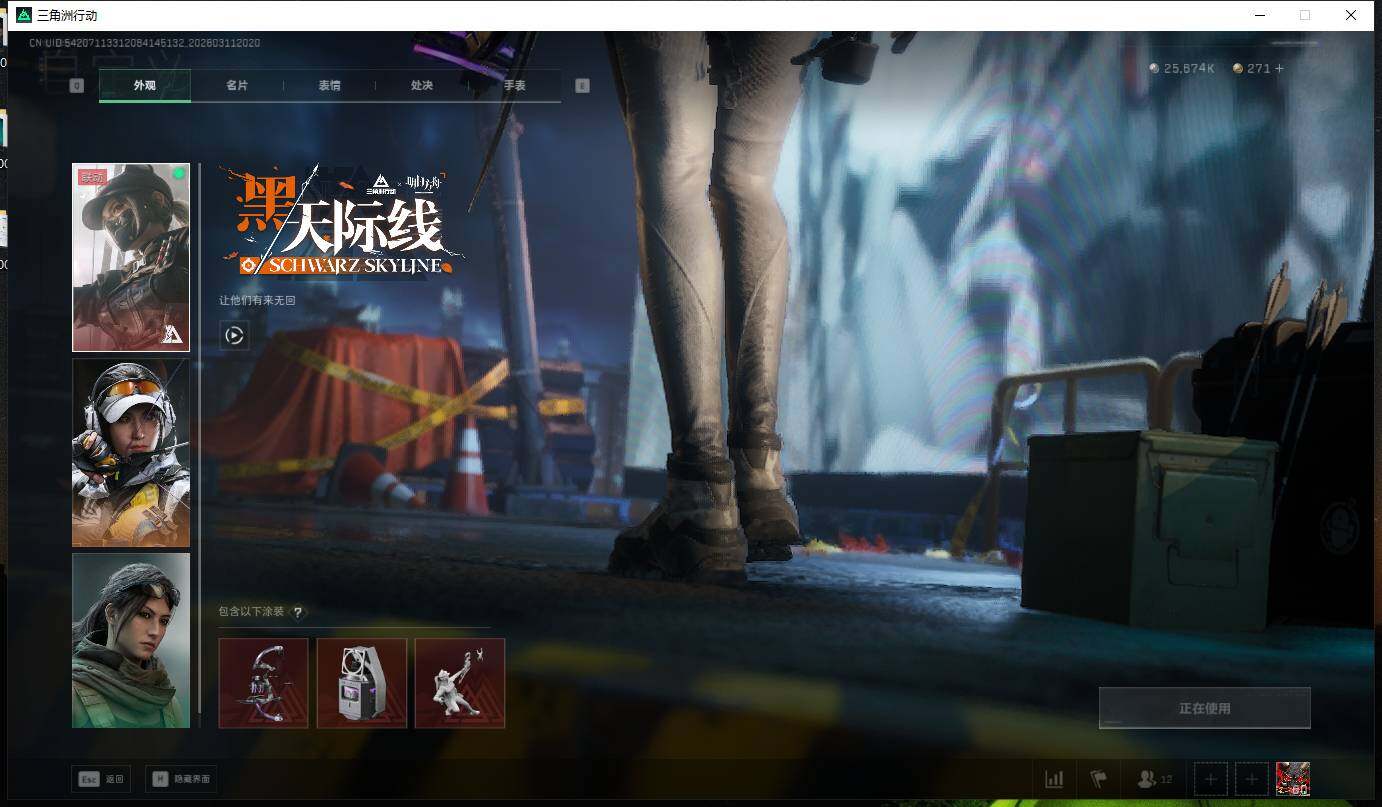Select the operator skin with green scarf

coord(131,640)
